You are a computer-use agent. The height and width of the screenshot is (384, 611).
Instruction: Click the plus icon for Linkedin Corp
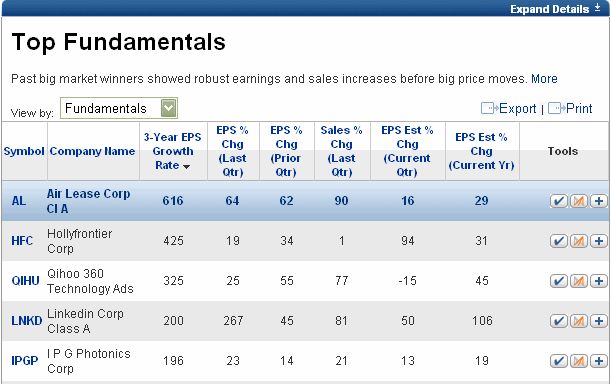pyautogui.click(x=599, y=321)
